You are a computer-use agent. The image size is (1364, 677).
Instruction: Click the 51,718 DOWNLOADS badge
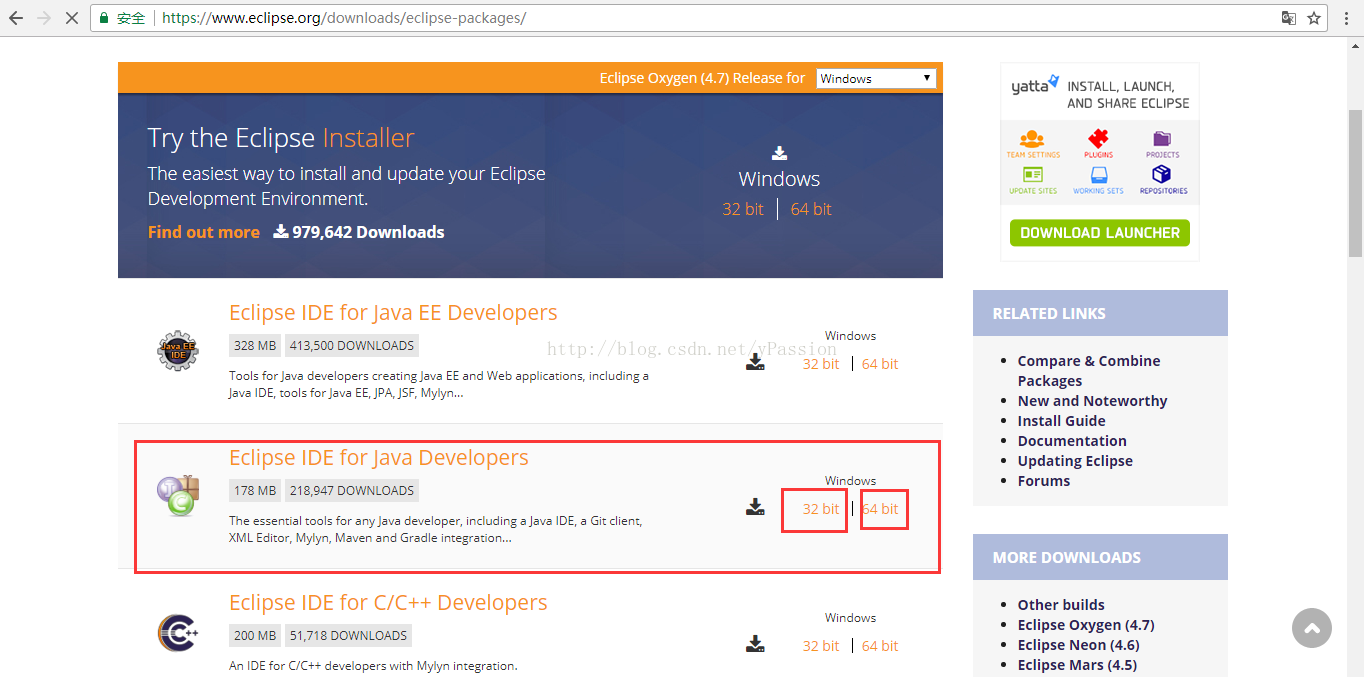[348, 636]
